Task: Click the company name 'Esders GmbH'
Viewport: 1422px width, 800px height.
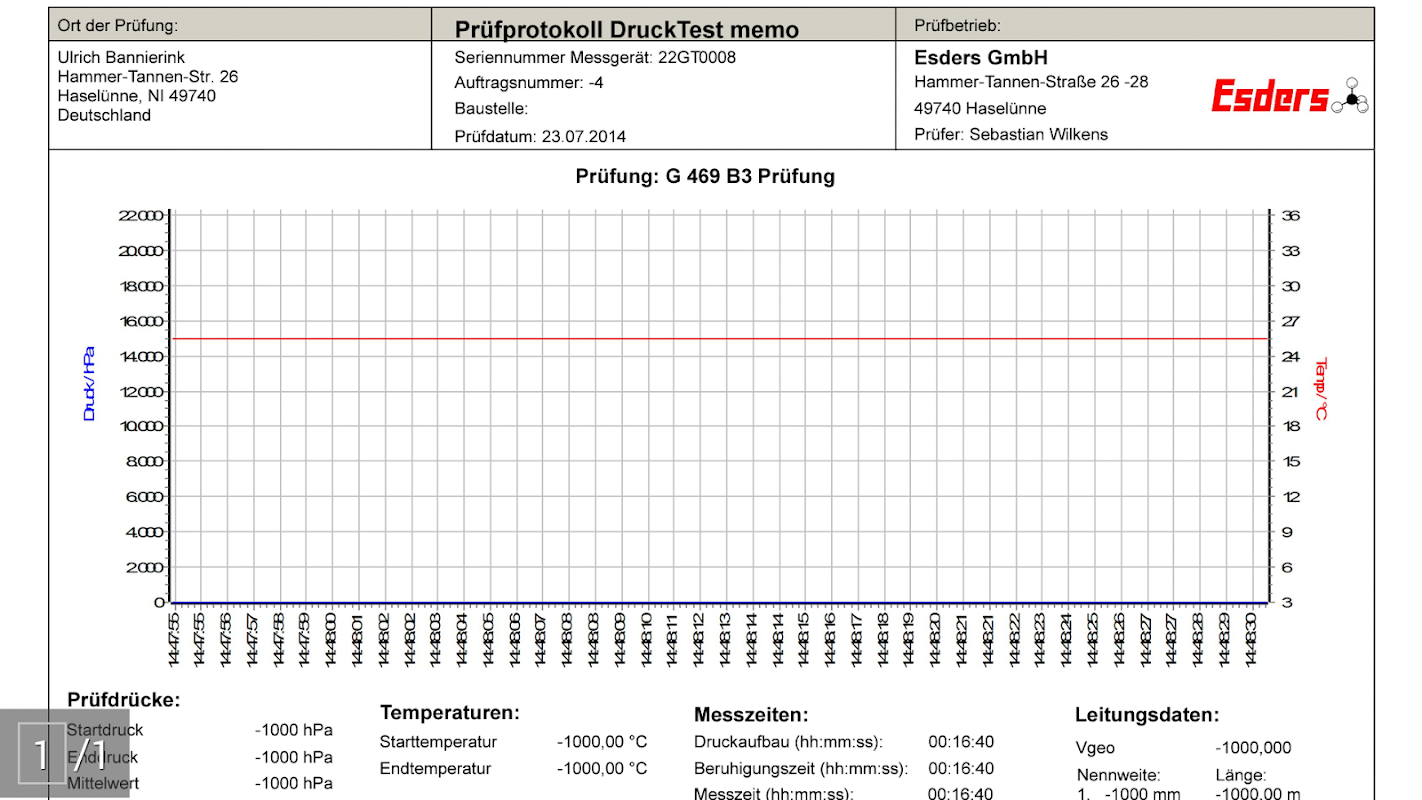Action: 981,58
